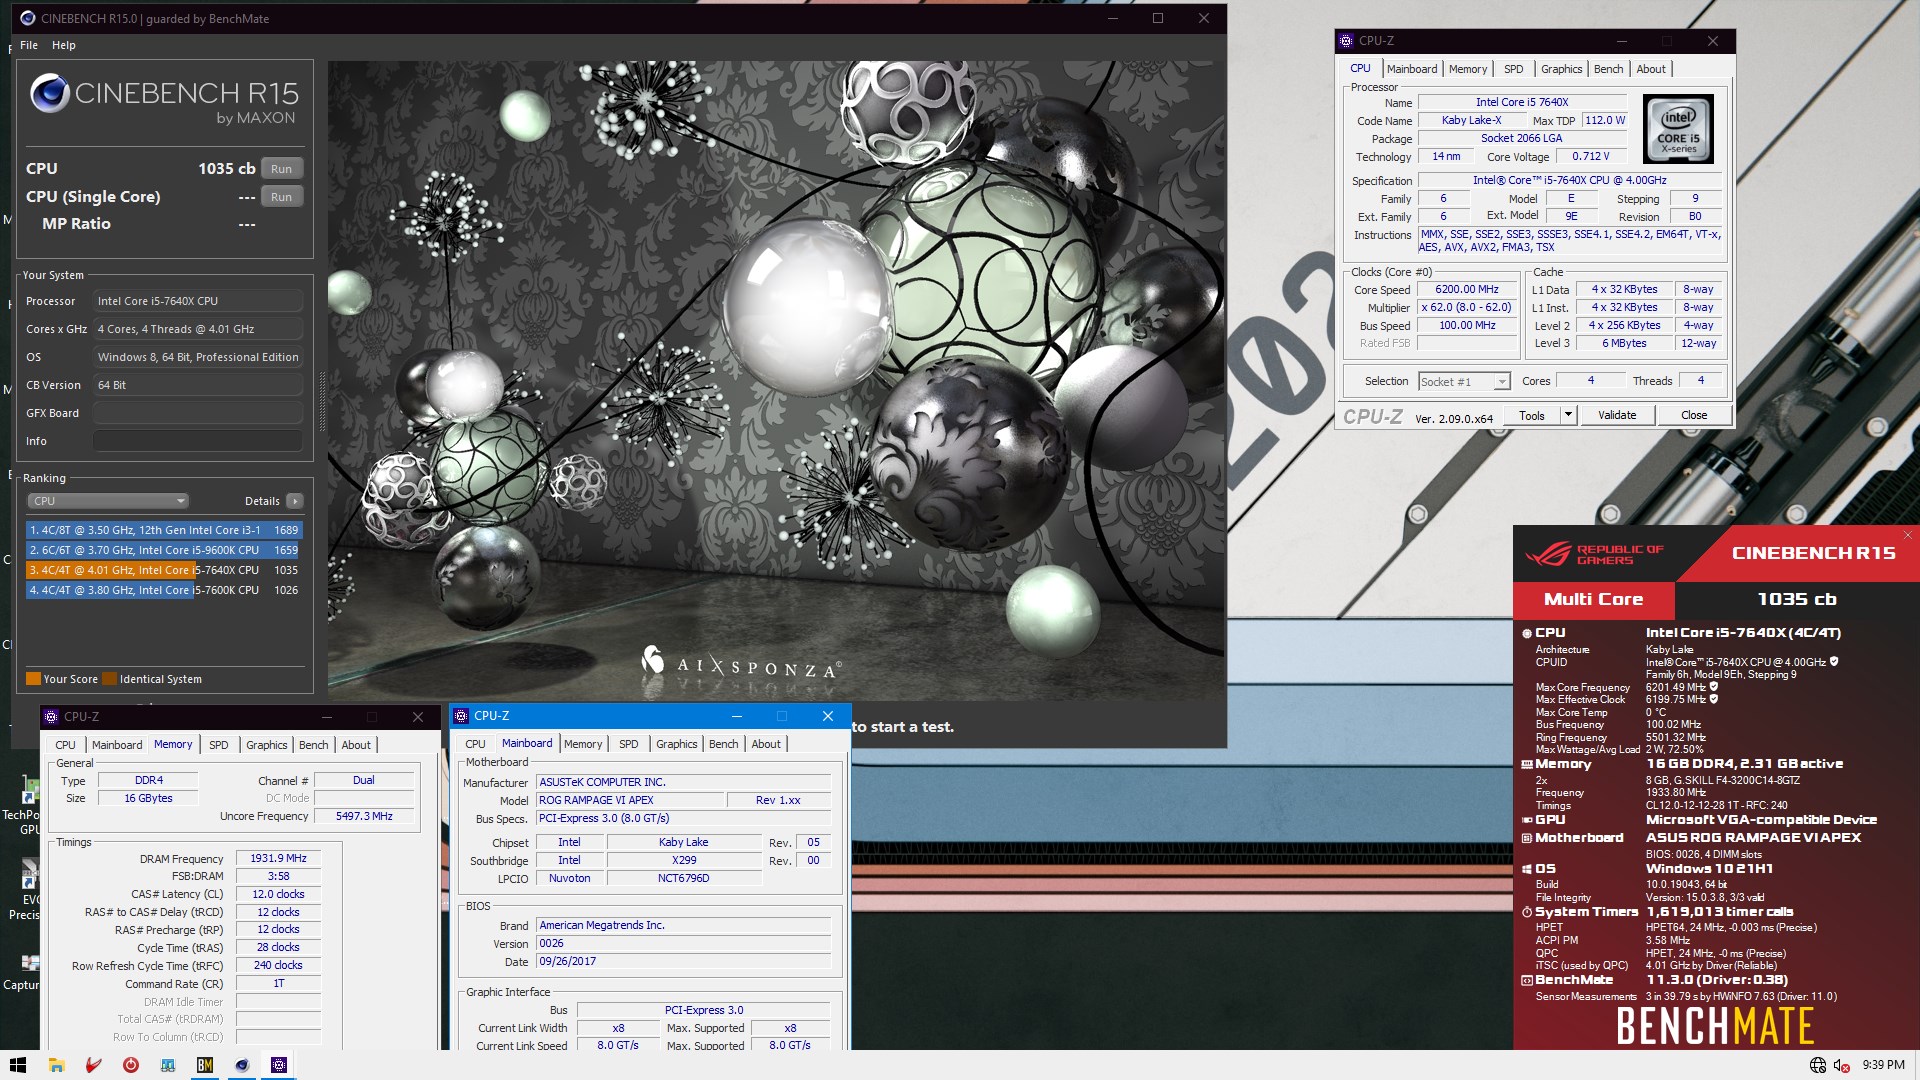
Task: Click the Validate button in CPU-Z
Action: 1617,415
